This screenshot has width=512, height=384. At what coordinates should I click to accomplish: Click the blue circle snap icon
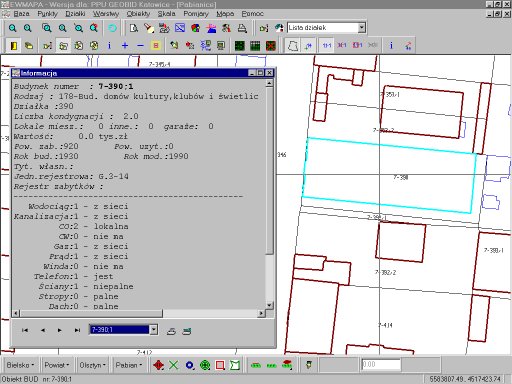click(189, 365)
